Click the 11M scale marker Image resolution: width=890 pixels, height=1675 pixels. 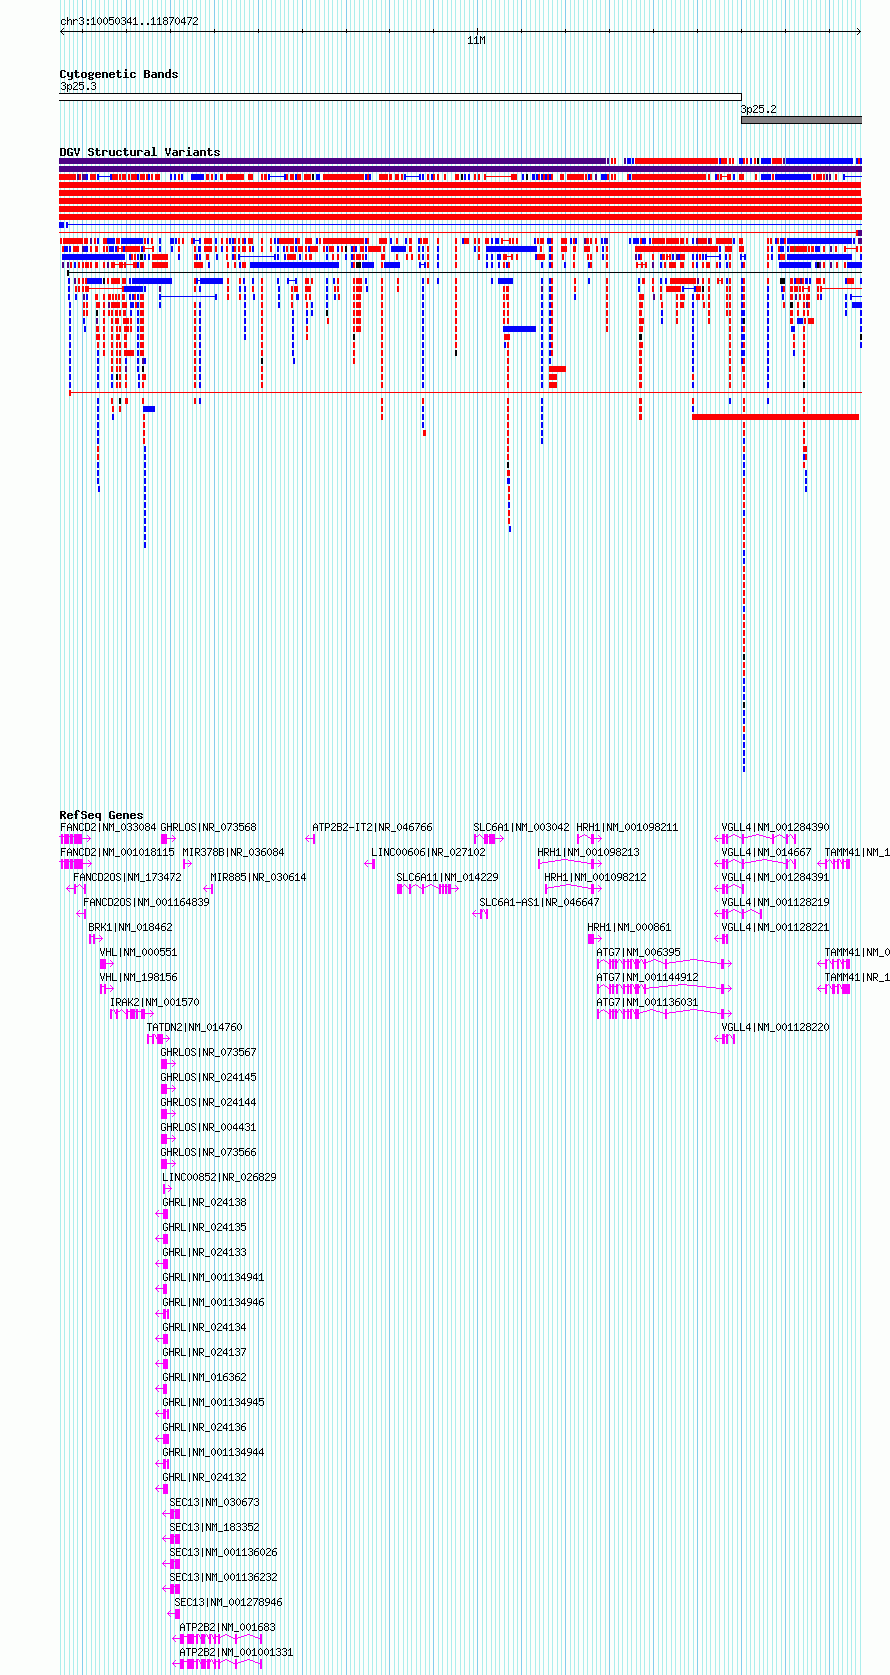[x=476, y=40]
